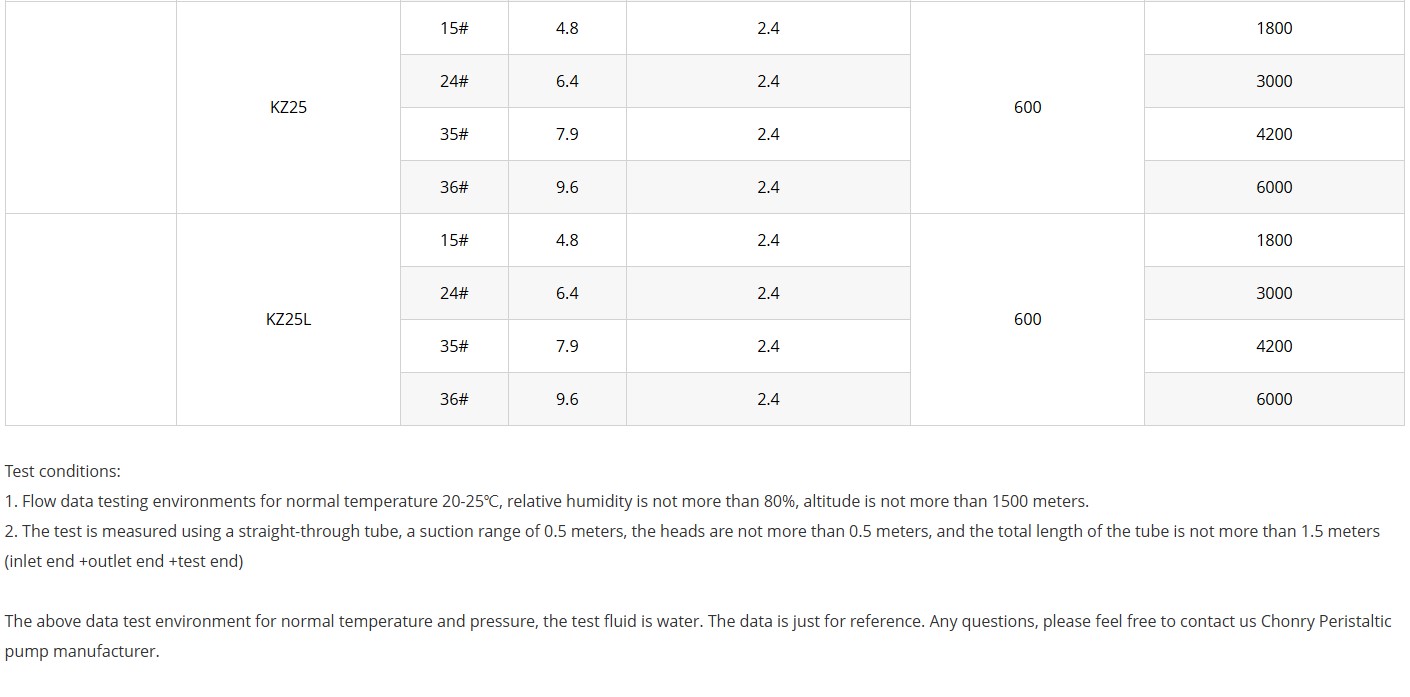This screenshot has height=697, width=1410.
Task: Click the 36# cell in the KZ25L group
Action: point(454,399)
